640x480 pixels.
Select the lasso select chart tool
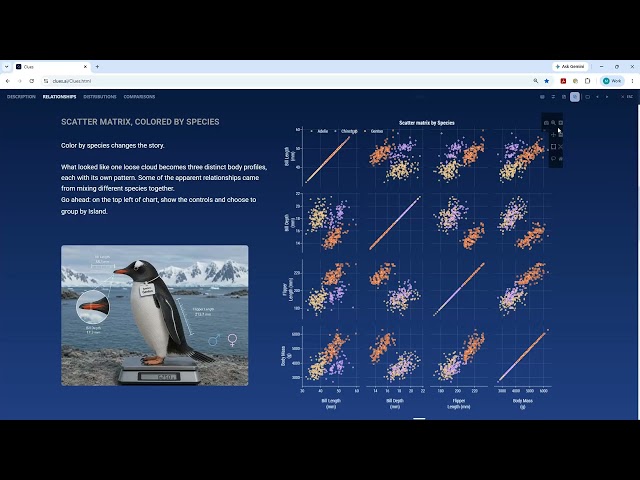coord(553,158)
